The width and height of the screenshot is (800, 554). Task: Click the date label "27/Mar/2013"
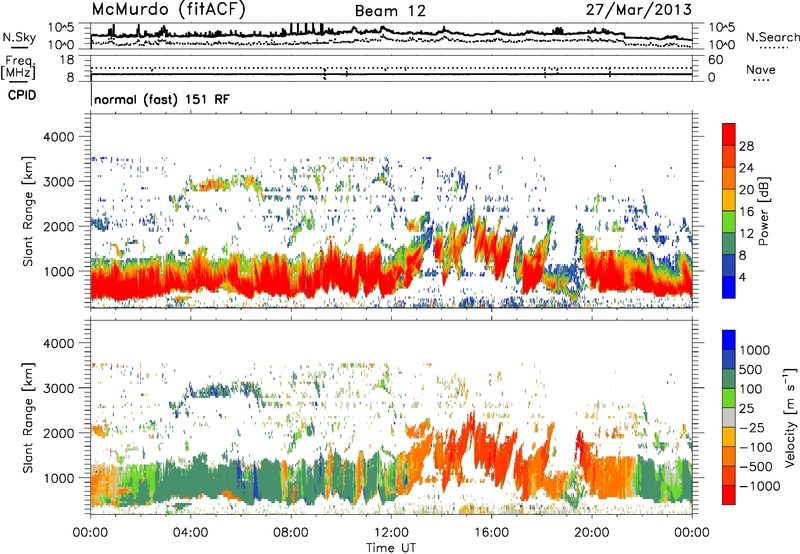639,10
